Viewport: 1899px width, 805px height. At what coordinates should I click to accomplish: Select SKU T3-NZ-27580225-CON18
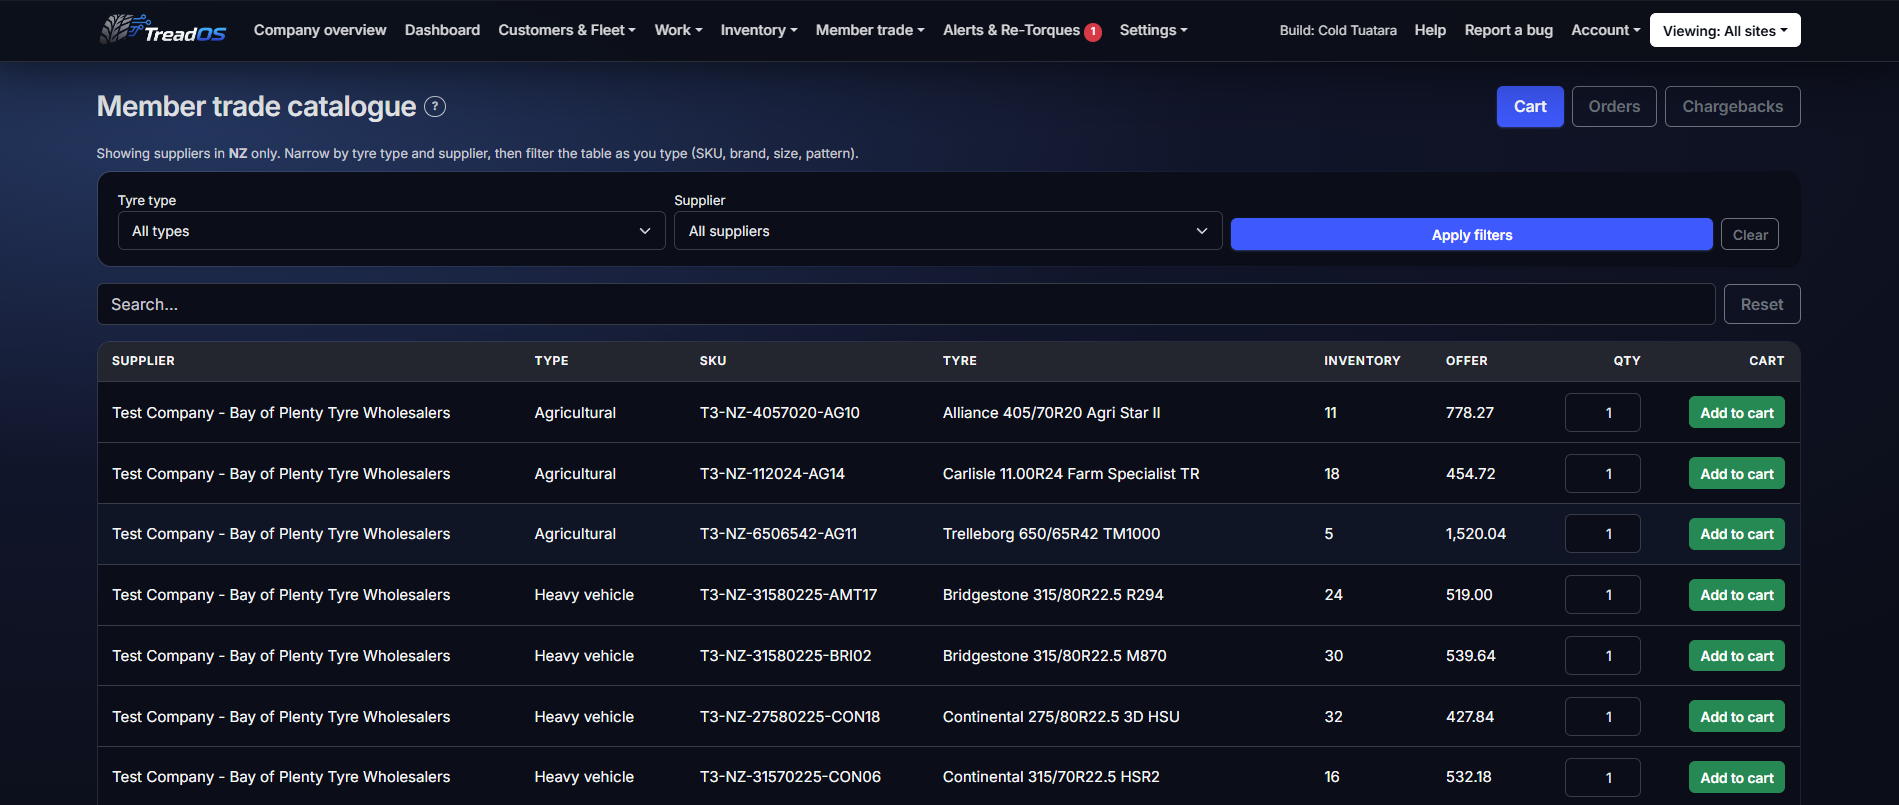(x=790, y=717)
